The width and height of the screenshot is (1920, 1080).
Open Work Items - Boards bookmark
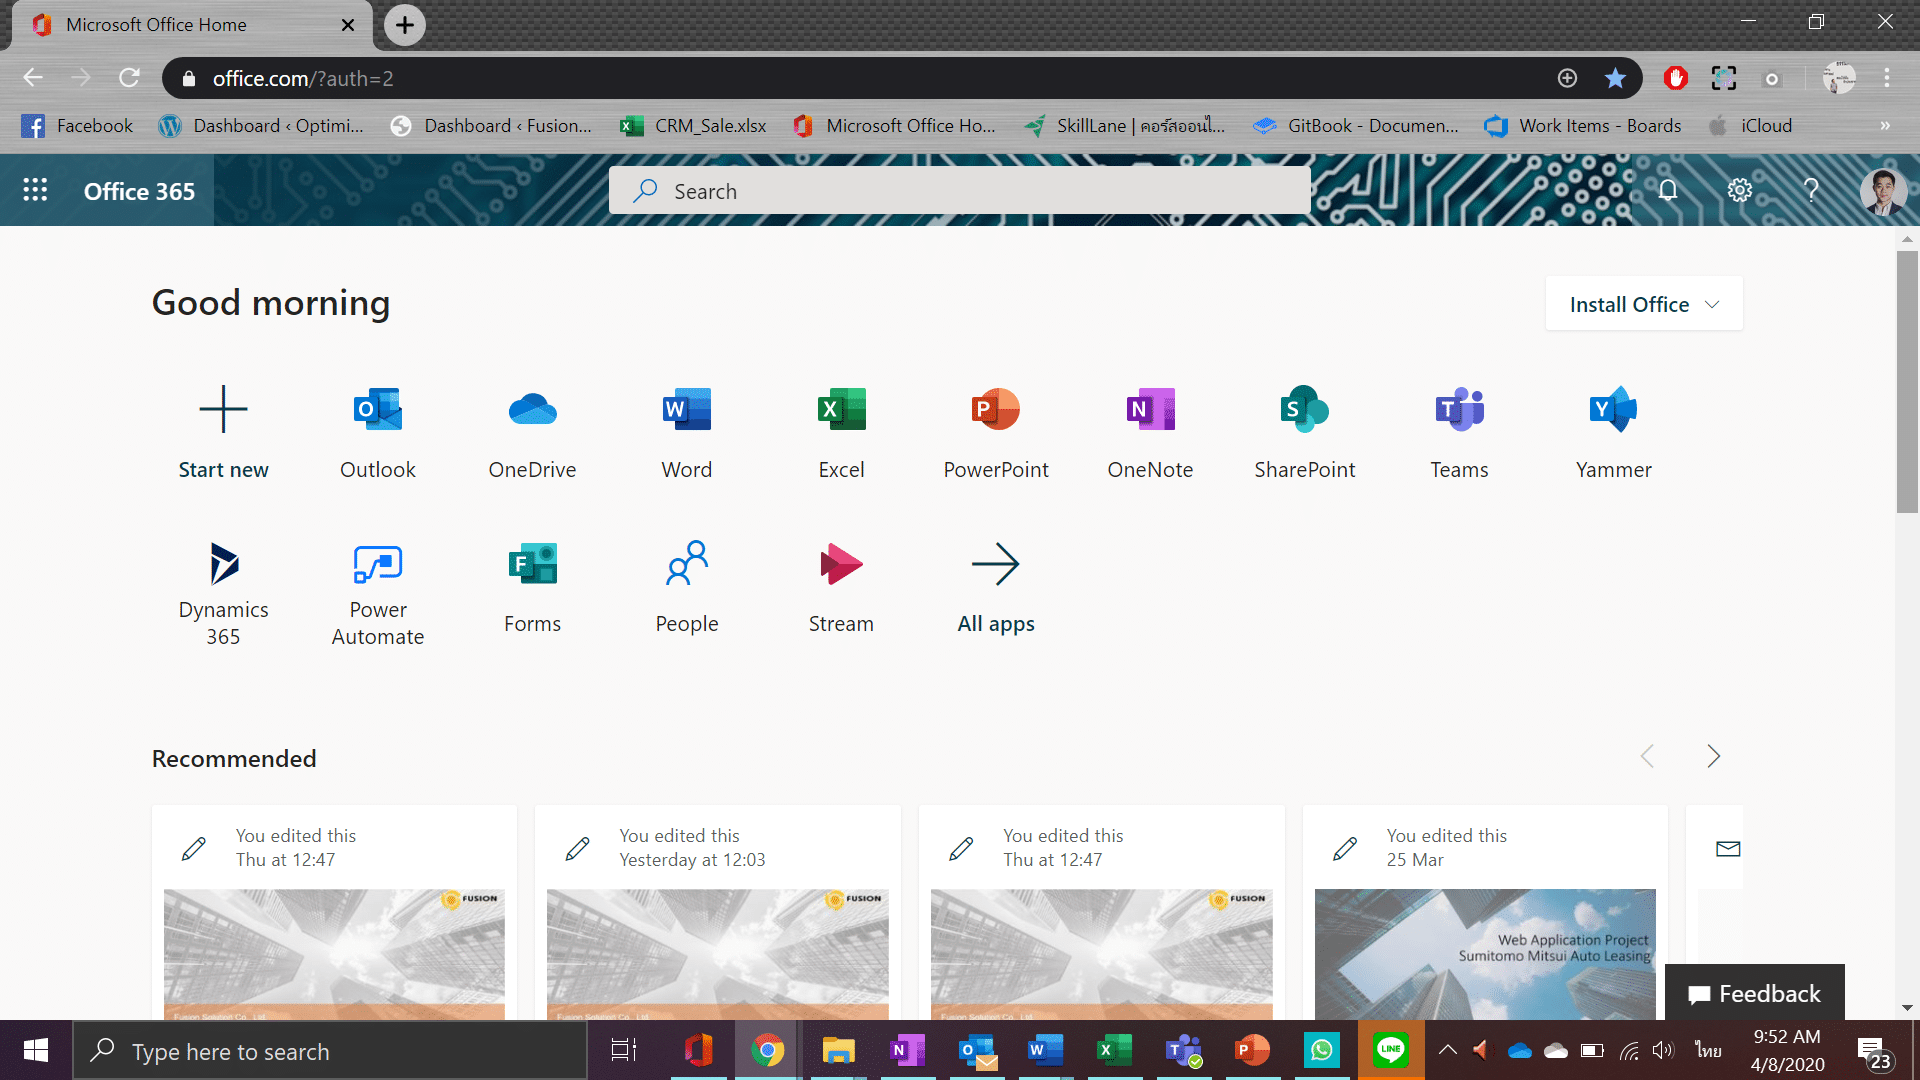tap(1583, 126)
